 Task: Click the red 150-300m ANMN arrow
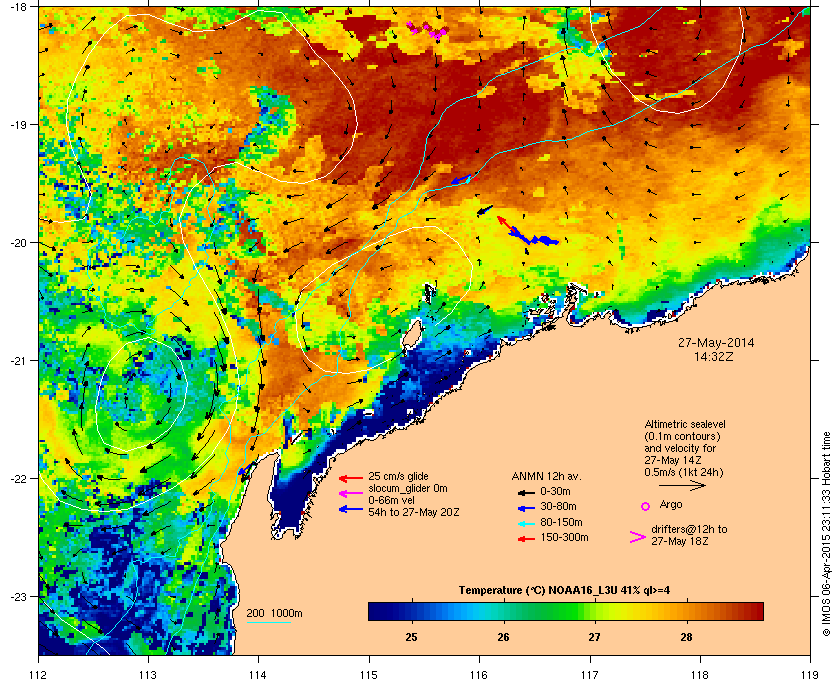pos(526,539)
